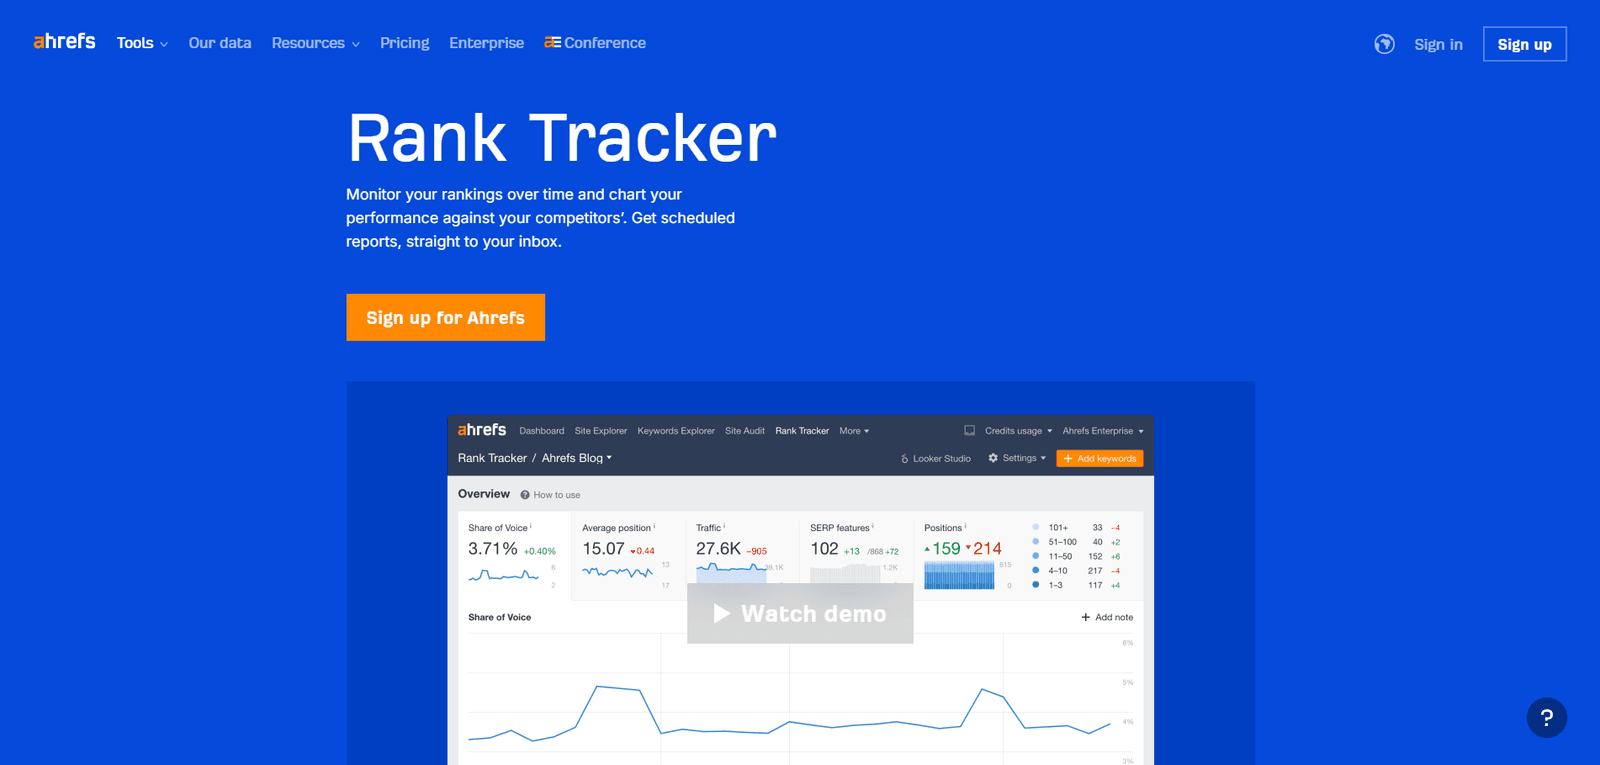1600x765 pixels.
Task: Click the 101+ positions legend dot
Action: click(1035, 527)
